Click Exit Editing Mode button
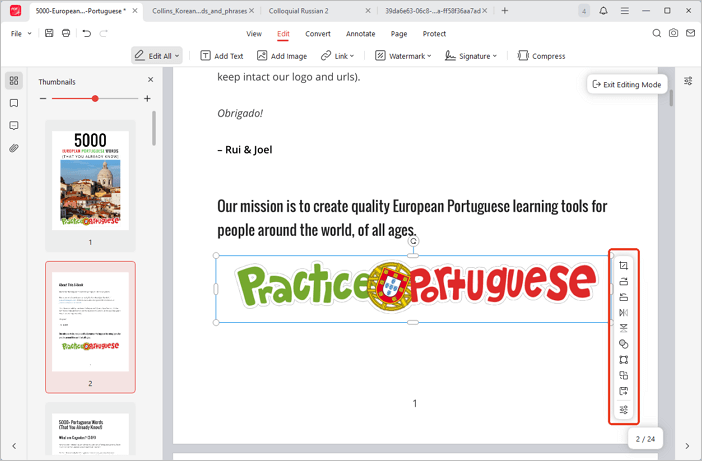The width and height of the screenshot is (702, 461). (626, 85)
